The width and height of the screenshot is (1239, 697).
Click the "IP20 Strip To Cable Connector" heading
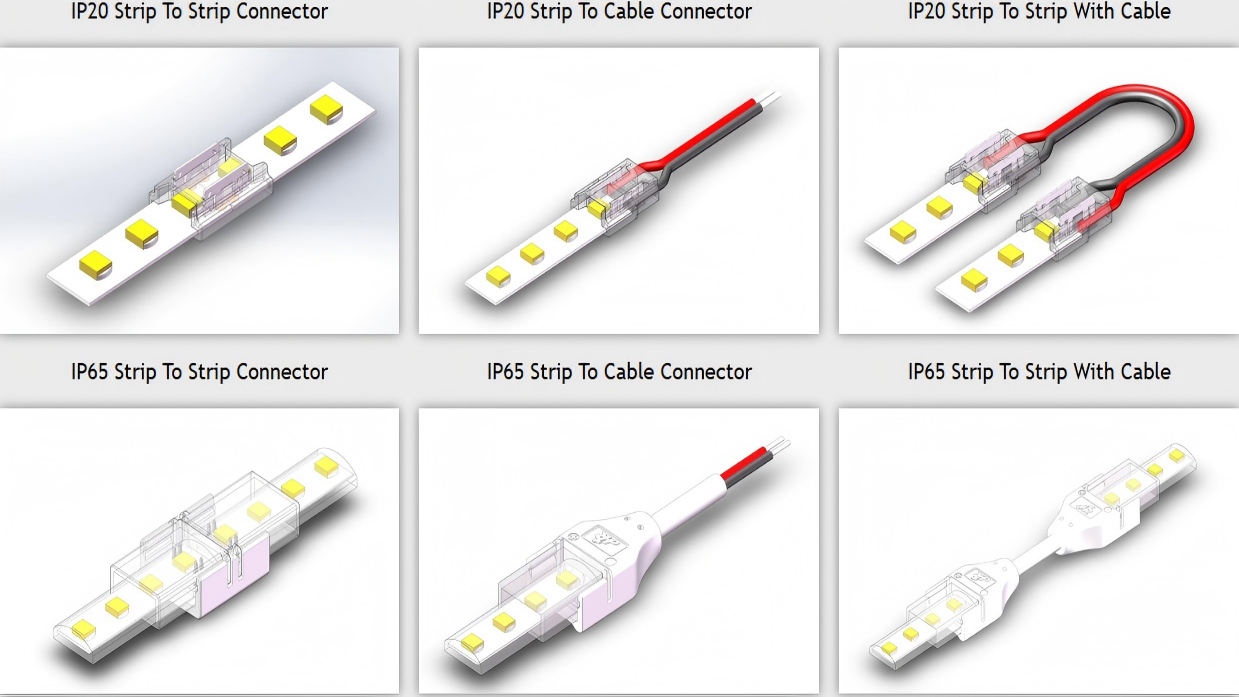point(619,12)
